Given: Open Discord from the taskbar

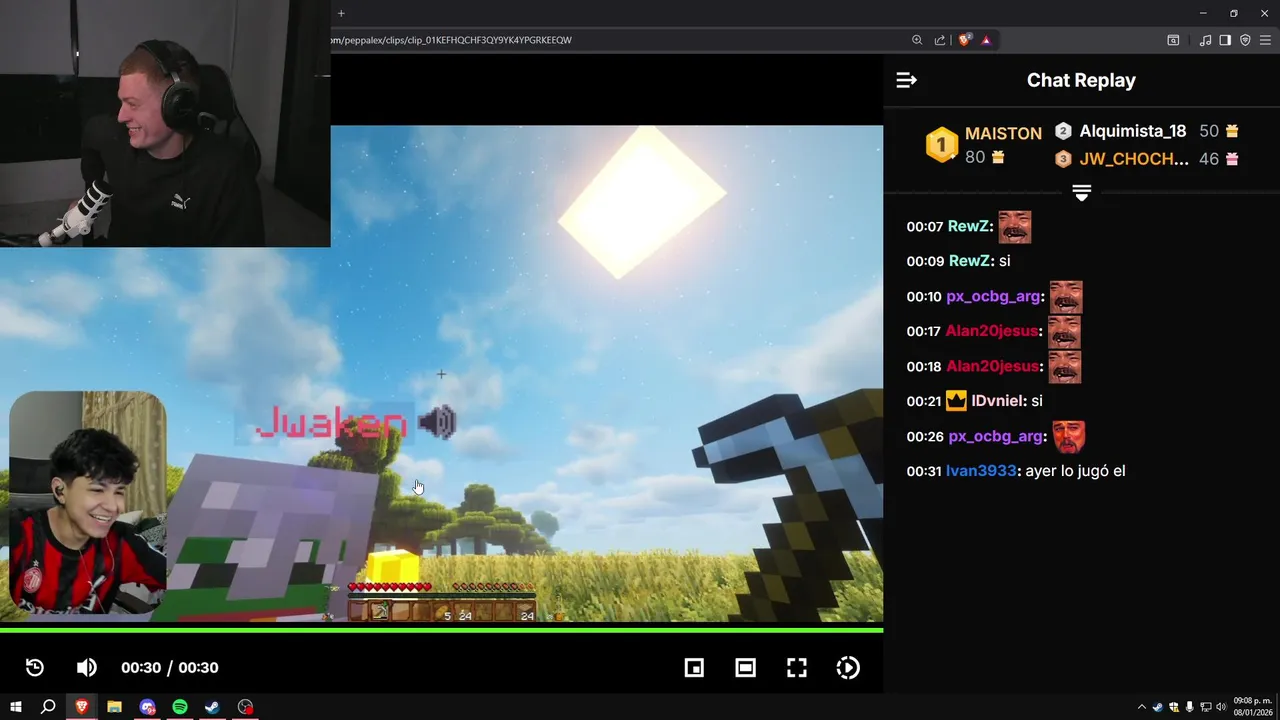Looking at the screenshot, I should [x=147, y=707].
